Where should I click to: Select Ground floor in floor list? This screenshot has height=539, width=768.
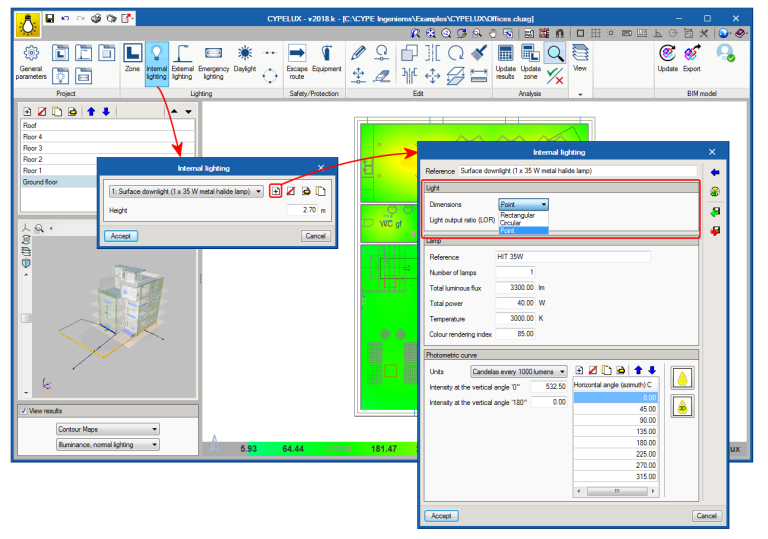click(x=42, y=182)
